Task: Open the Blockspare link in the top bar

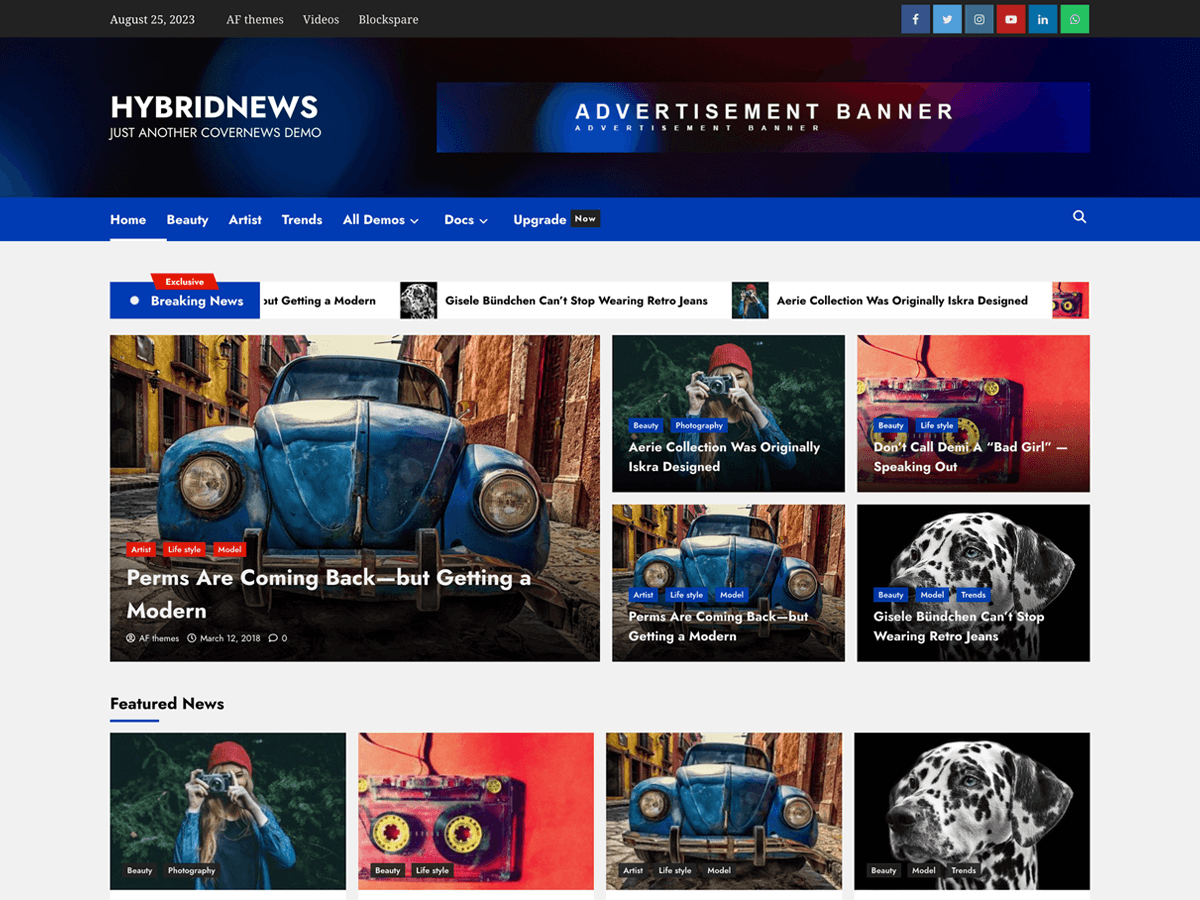Action: coord(388,18)
